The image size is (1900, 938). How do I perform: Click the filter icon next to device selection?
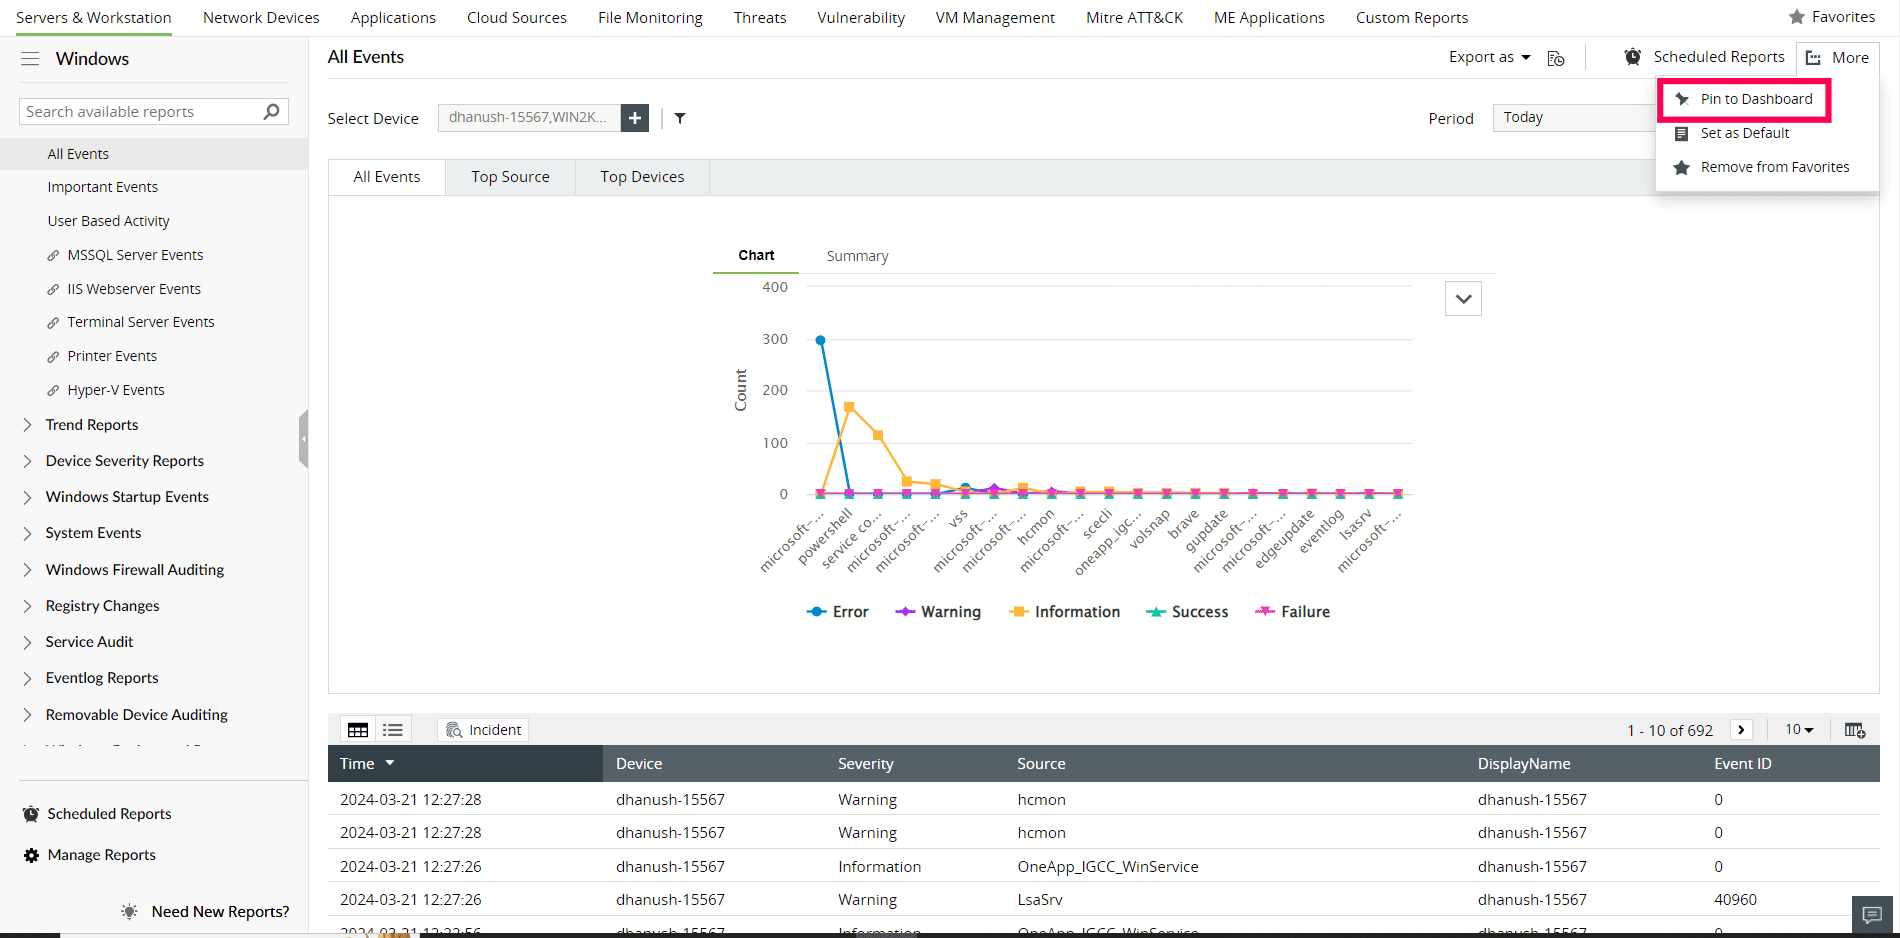tap(680, 118)
